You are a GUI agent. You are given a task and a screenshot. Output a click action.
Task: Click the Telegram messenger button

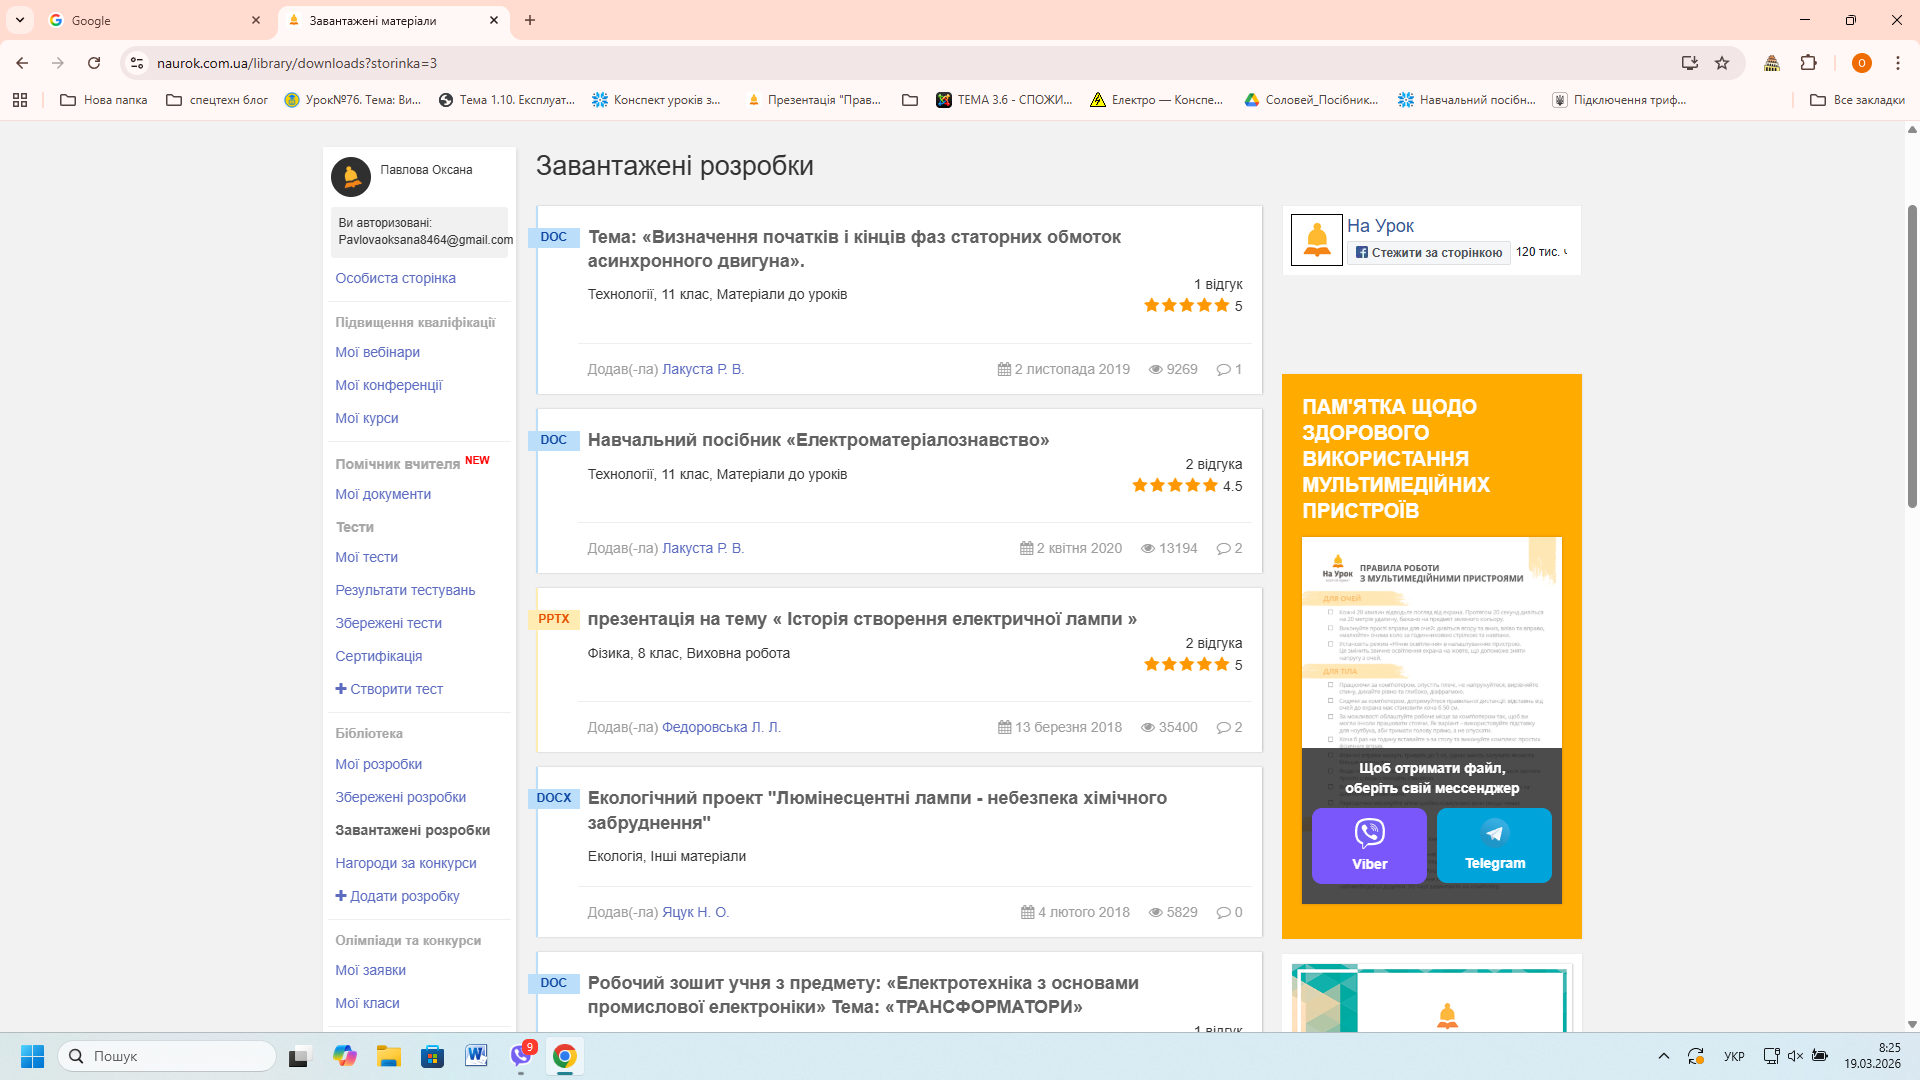coord(1494,845)
